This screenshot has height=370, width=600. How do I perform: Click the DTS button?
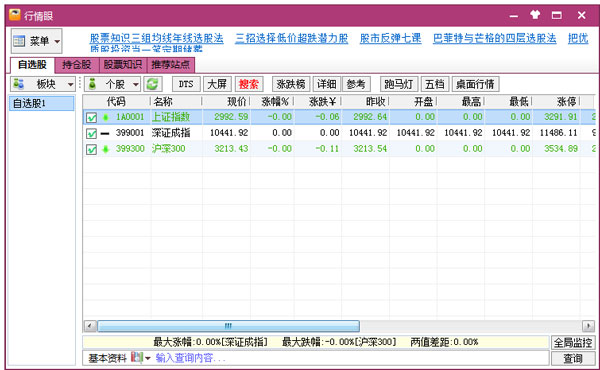(186, 84)
